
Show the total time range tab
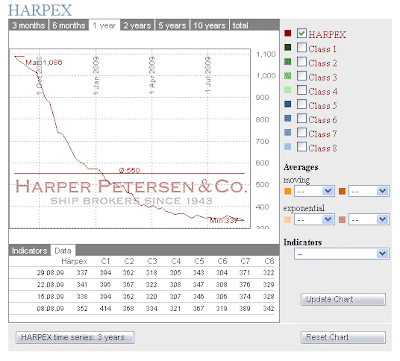coord(240,25)
